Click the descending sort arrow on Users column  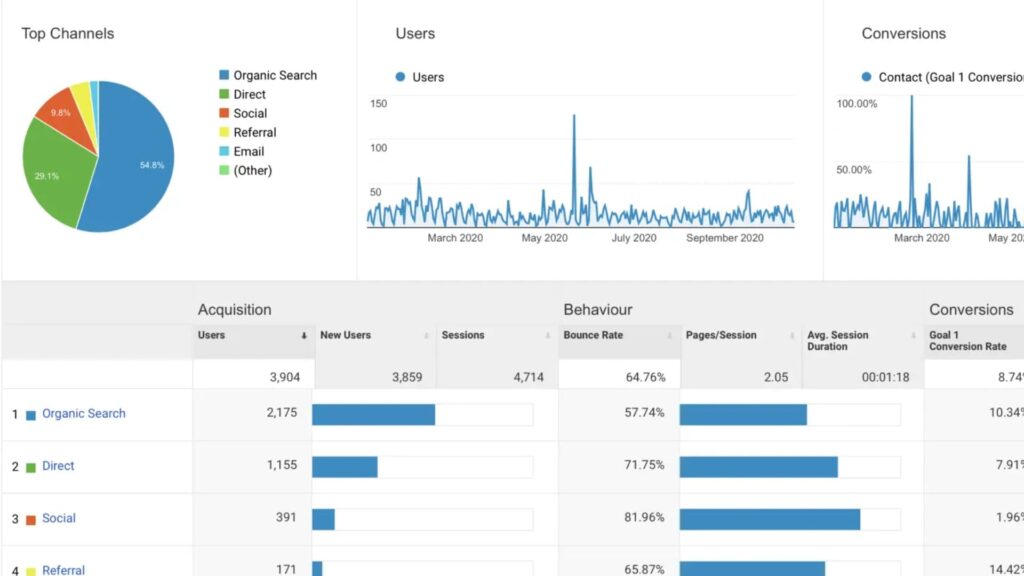tap(304, 334)
